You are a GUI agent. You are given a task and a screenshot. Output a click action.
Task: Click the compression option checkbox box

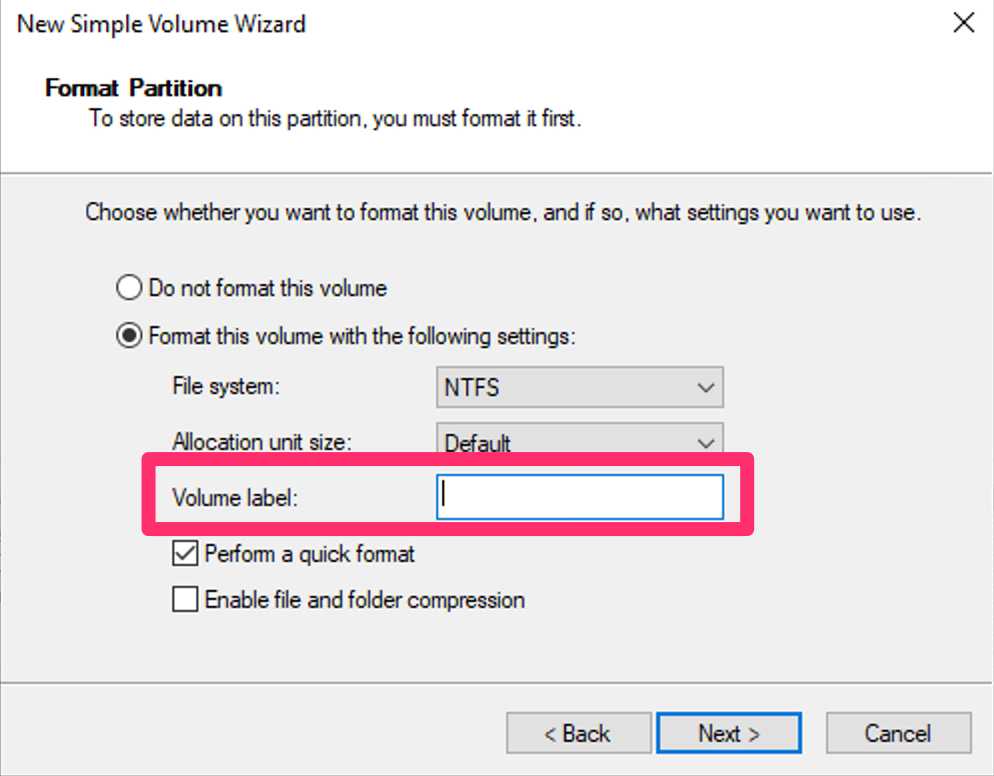tap(184, 600)
